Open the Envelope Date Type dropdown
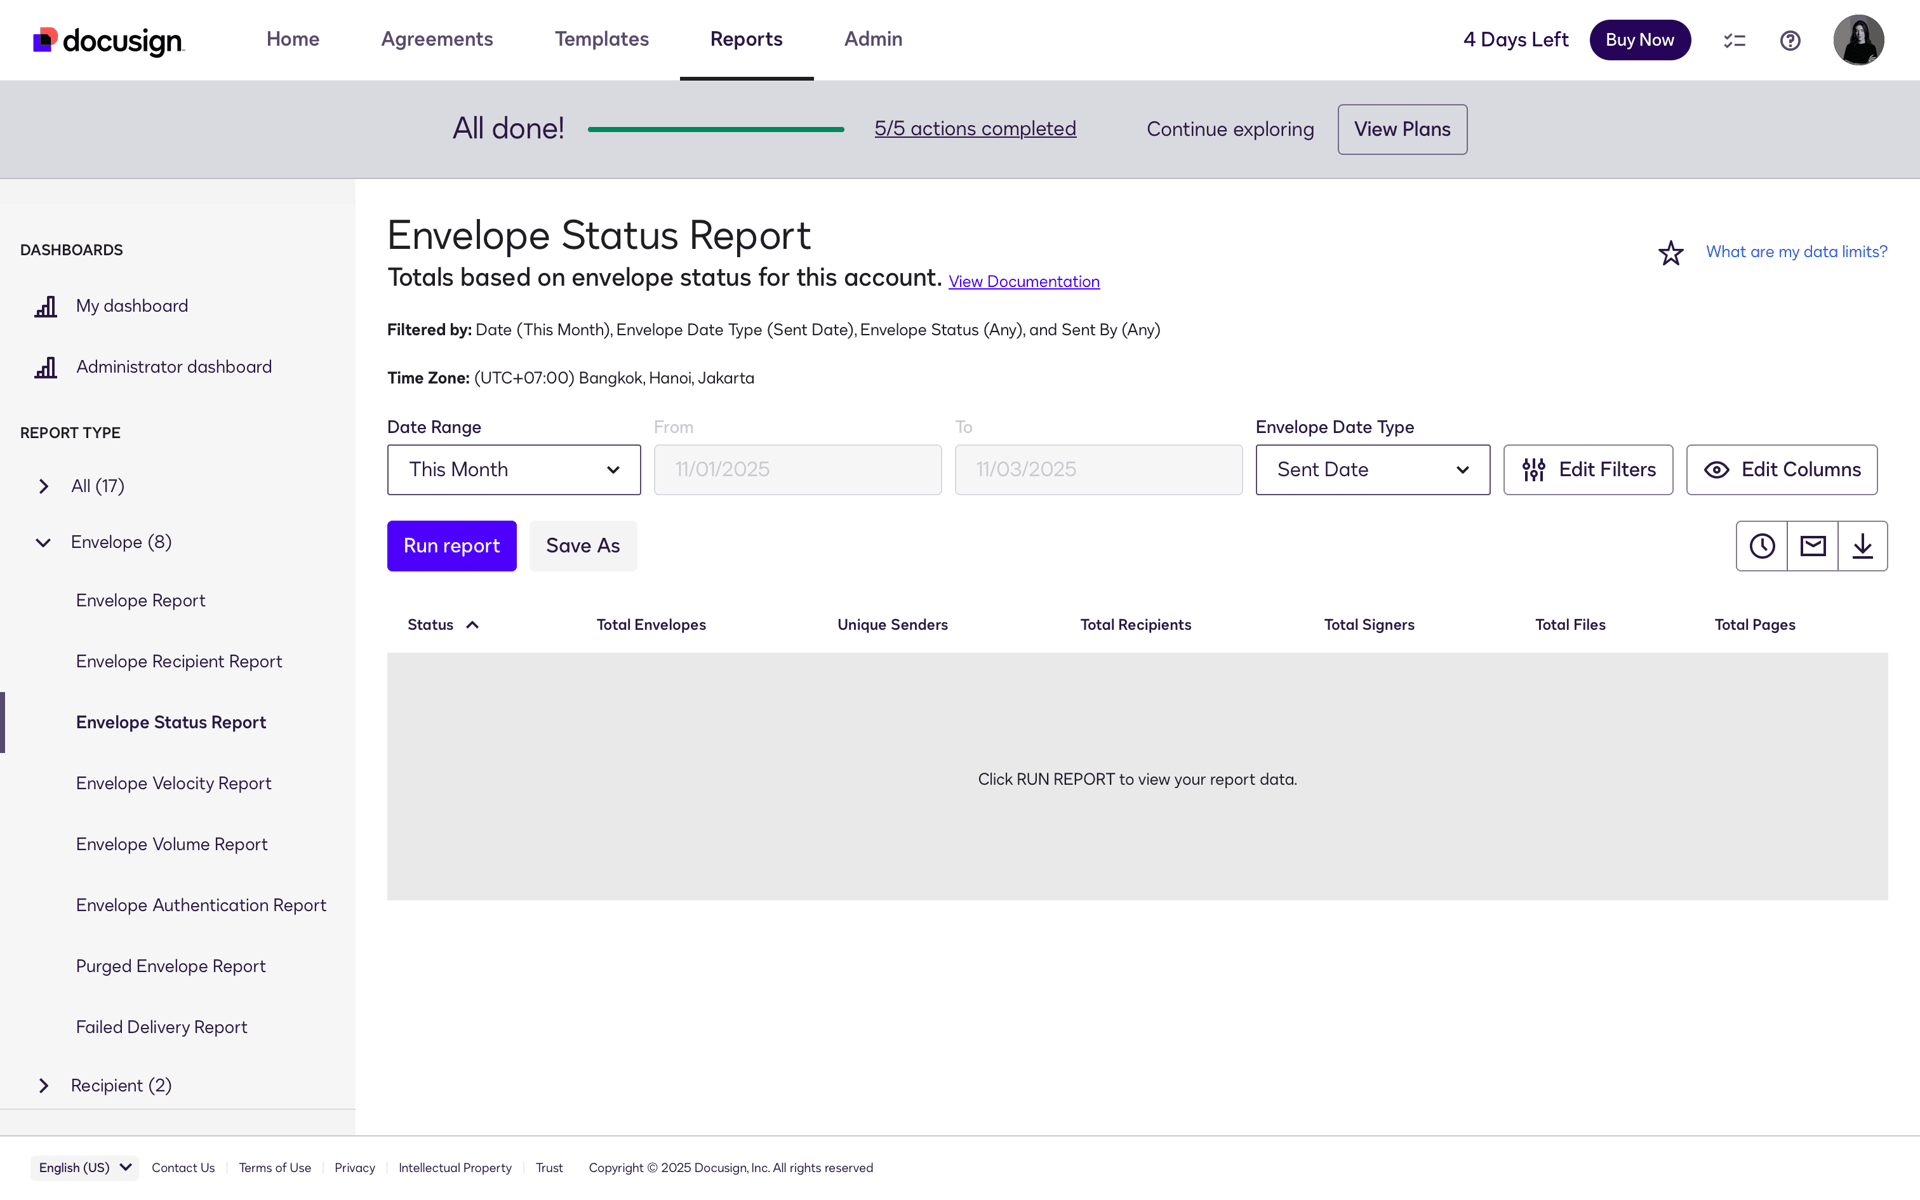Screen dimensions: 1920x1200 point(1372,470)
